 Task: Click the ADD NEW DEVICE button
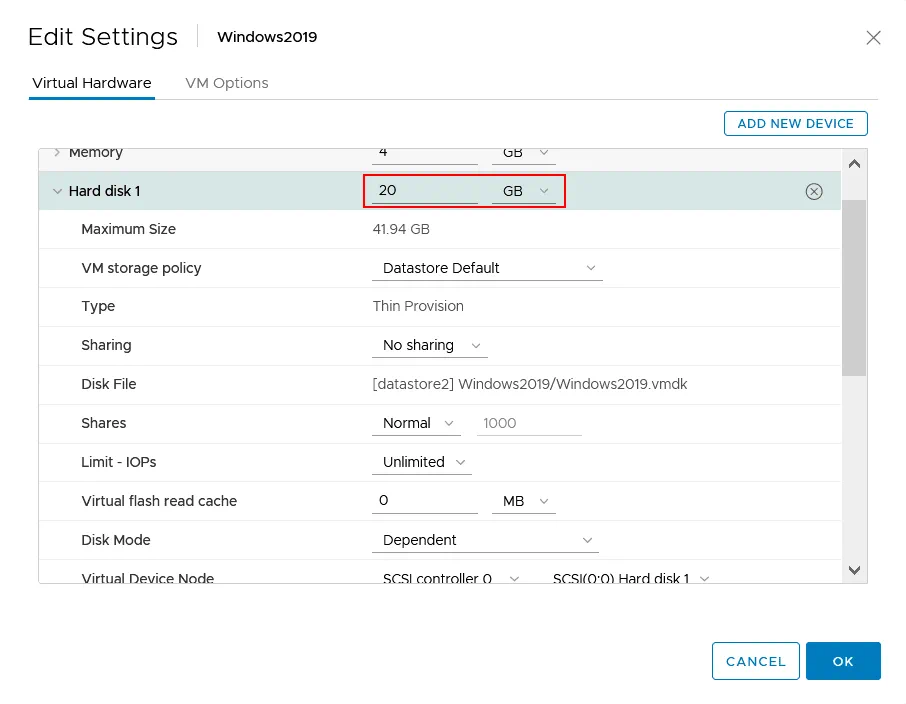tap(795, 123)
